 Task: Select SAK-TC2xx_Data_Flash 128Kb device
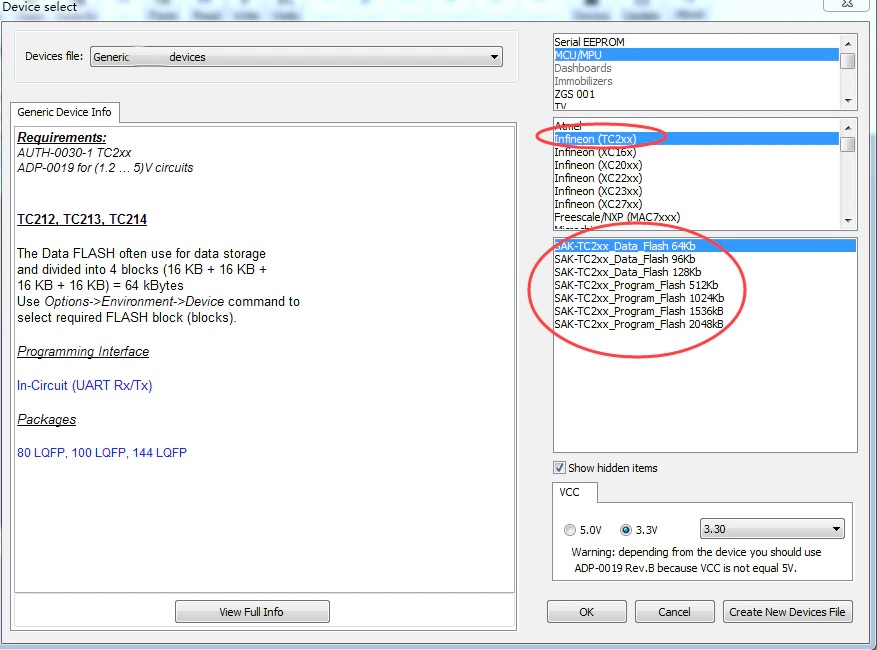705,272
